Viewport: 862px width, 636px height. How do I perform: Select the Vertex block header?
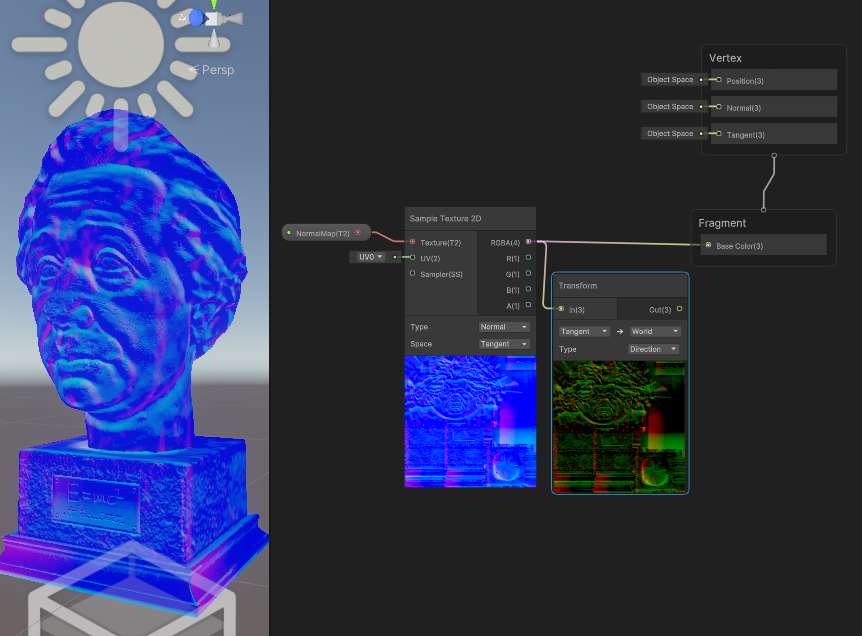[x=725, y=58]
